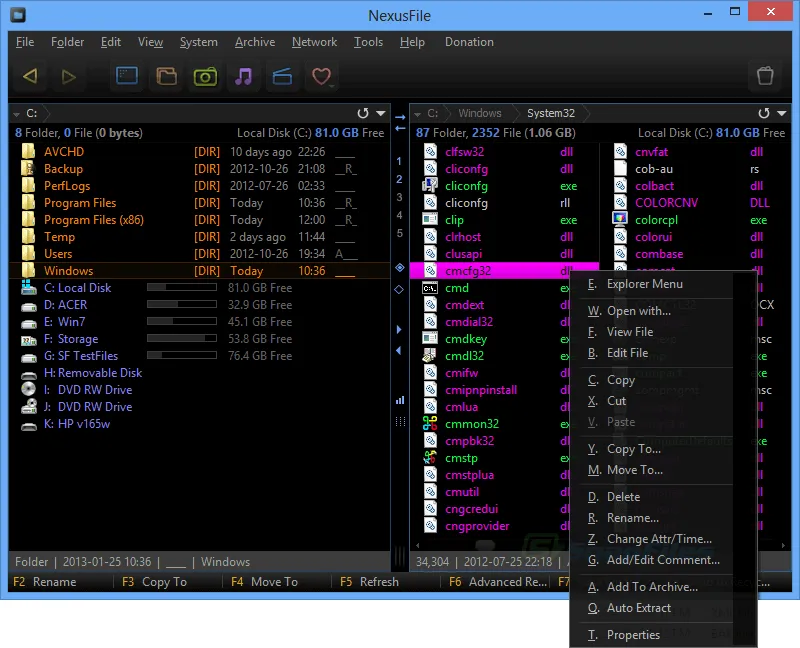Viewport: 800px width, 648px height.
Task: Open the purple music note icon
Action: 243,76
